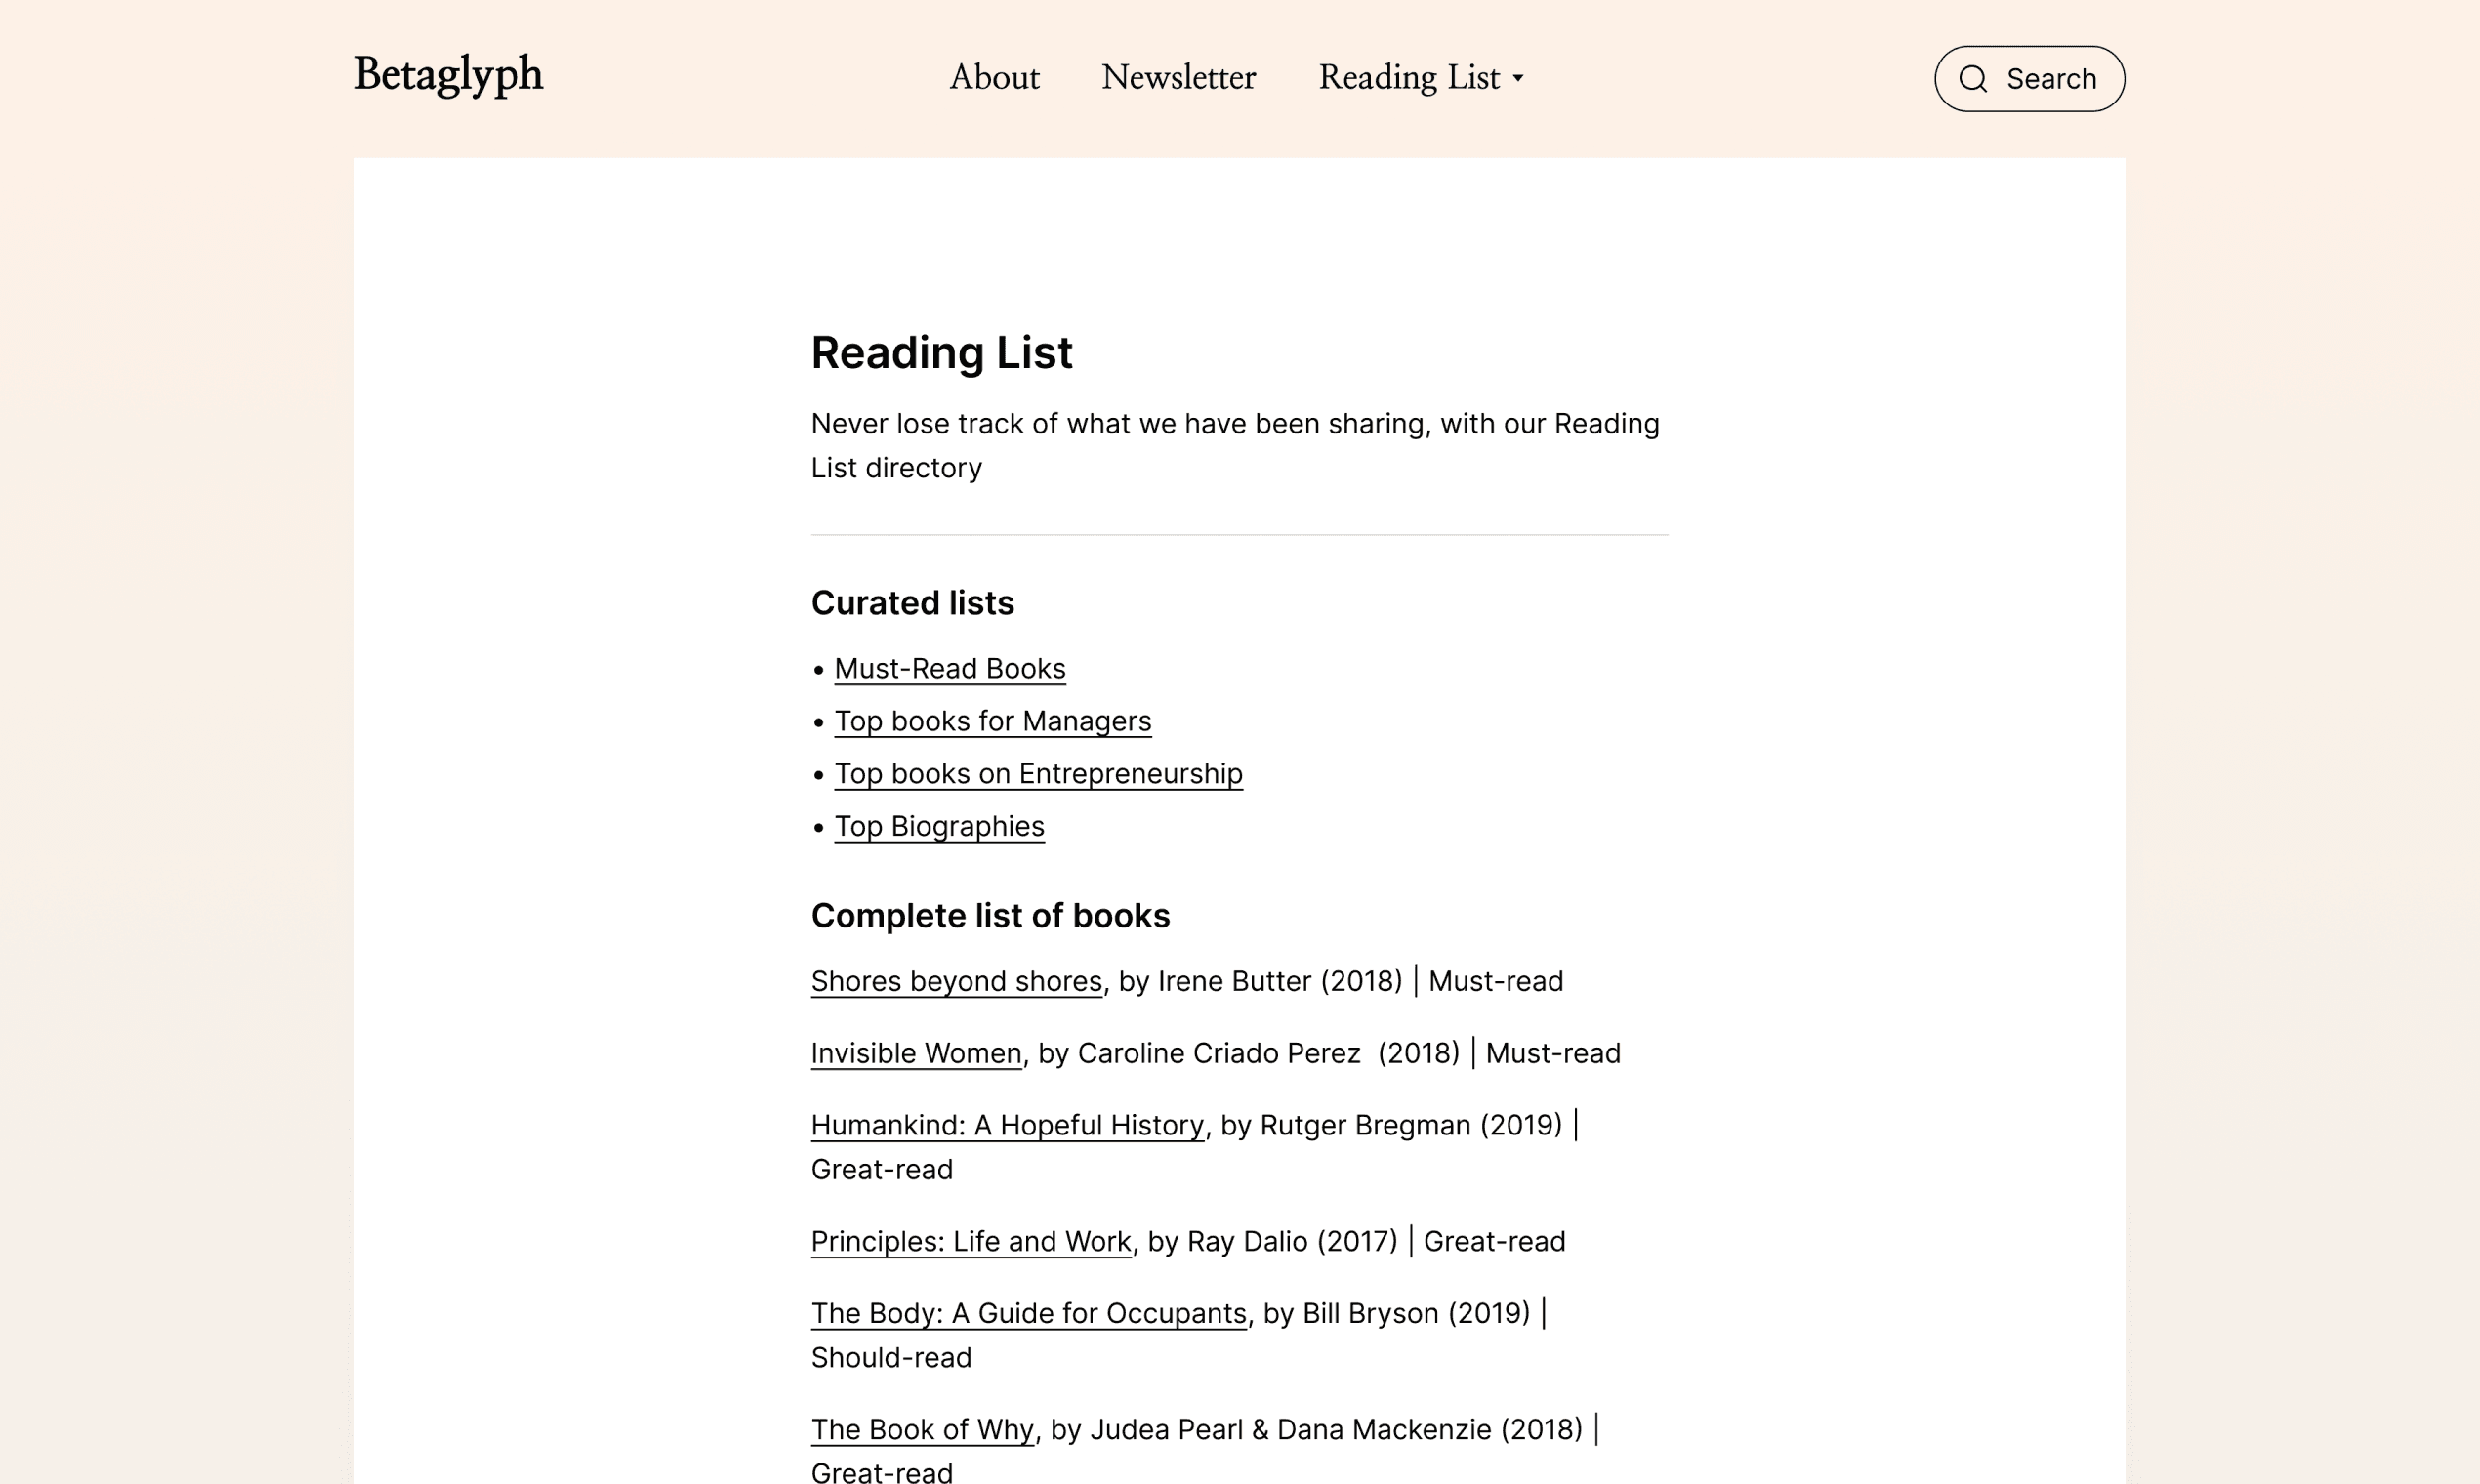This screenshot has width=2480, height=1484.
Task: Open the Must-Read Books list
Action: (949, 668)
